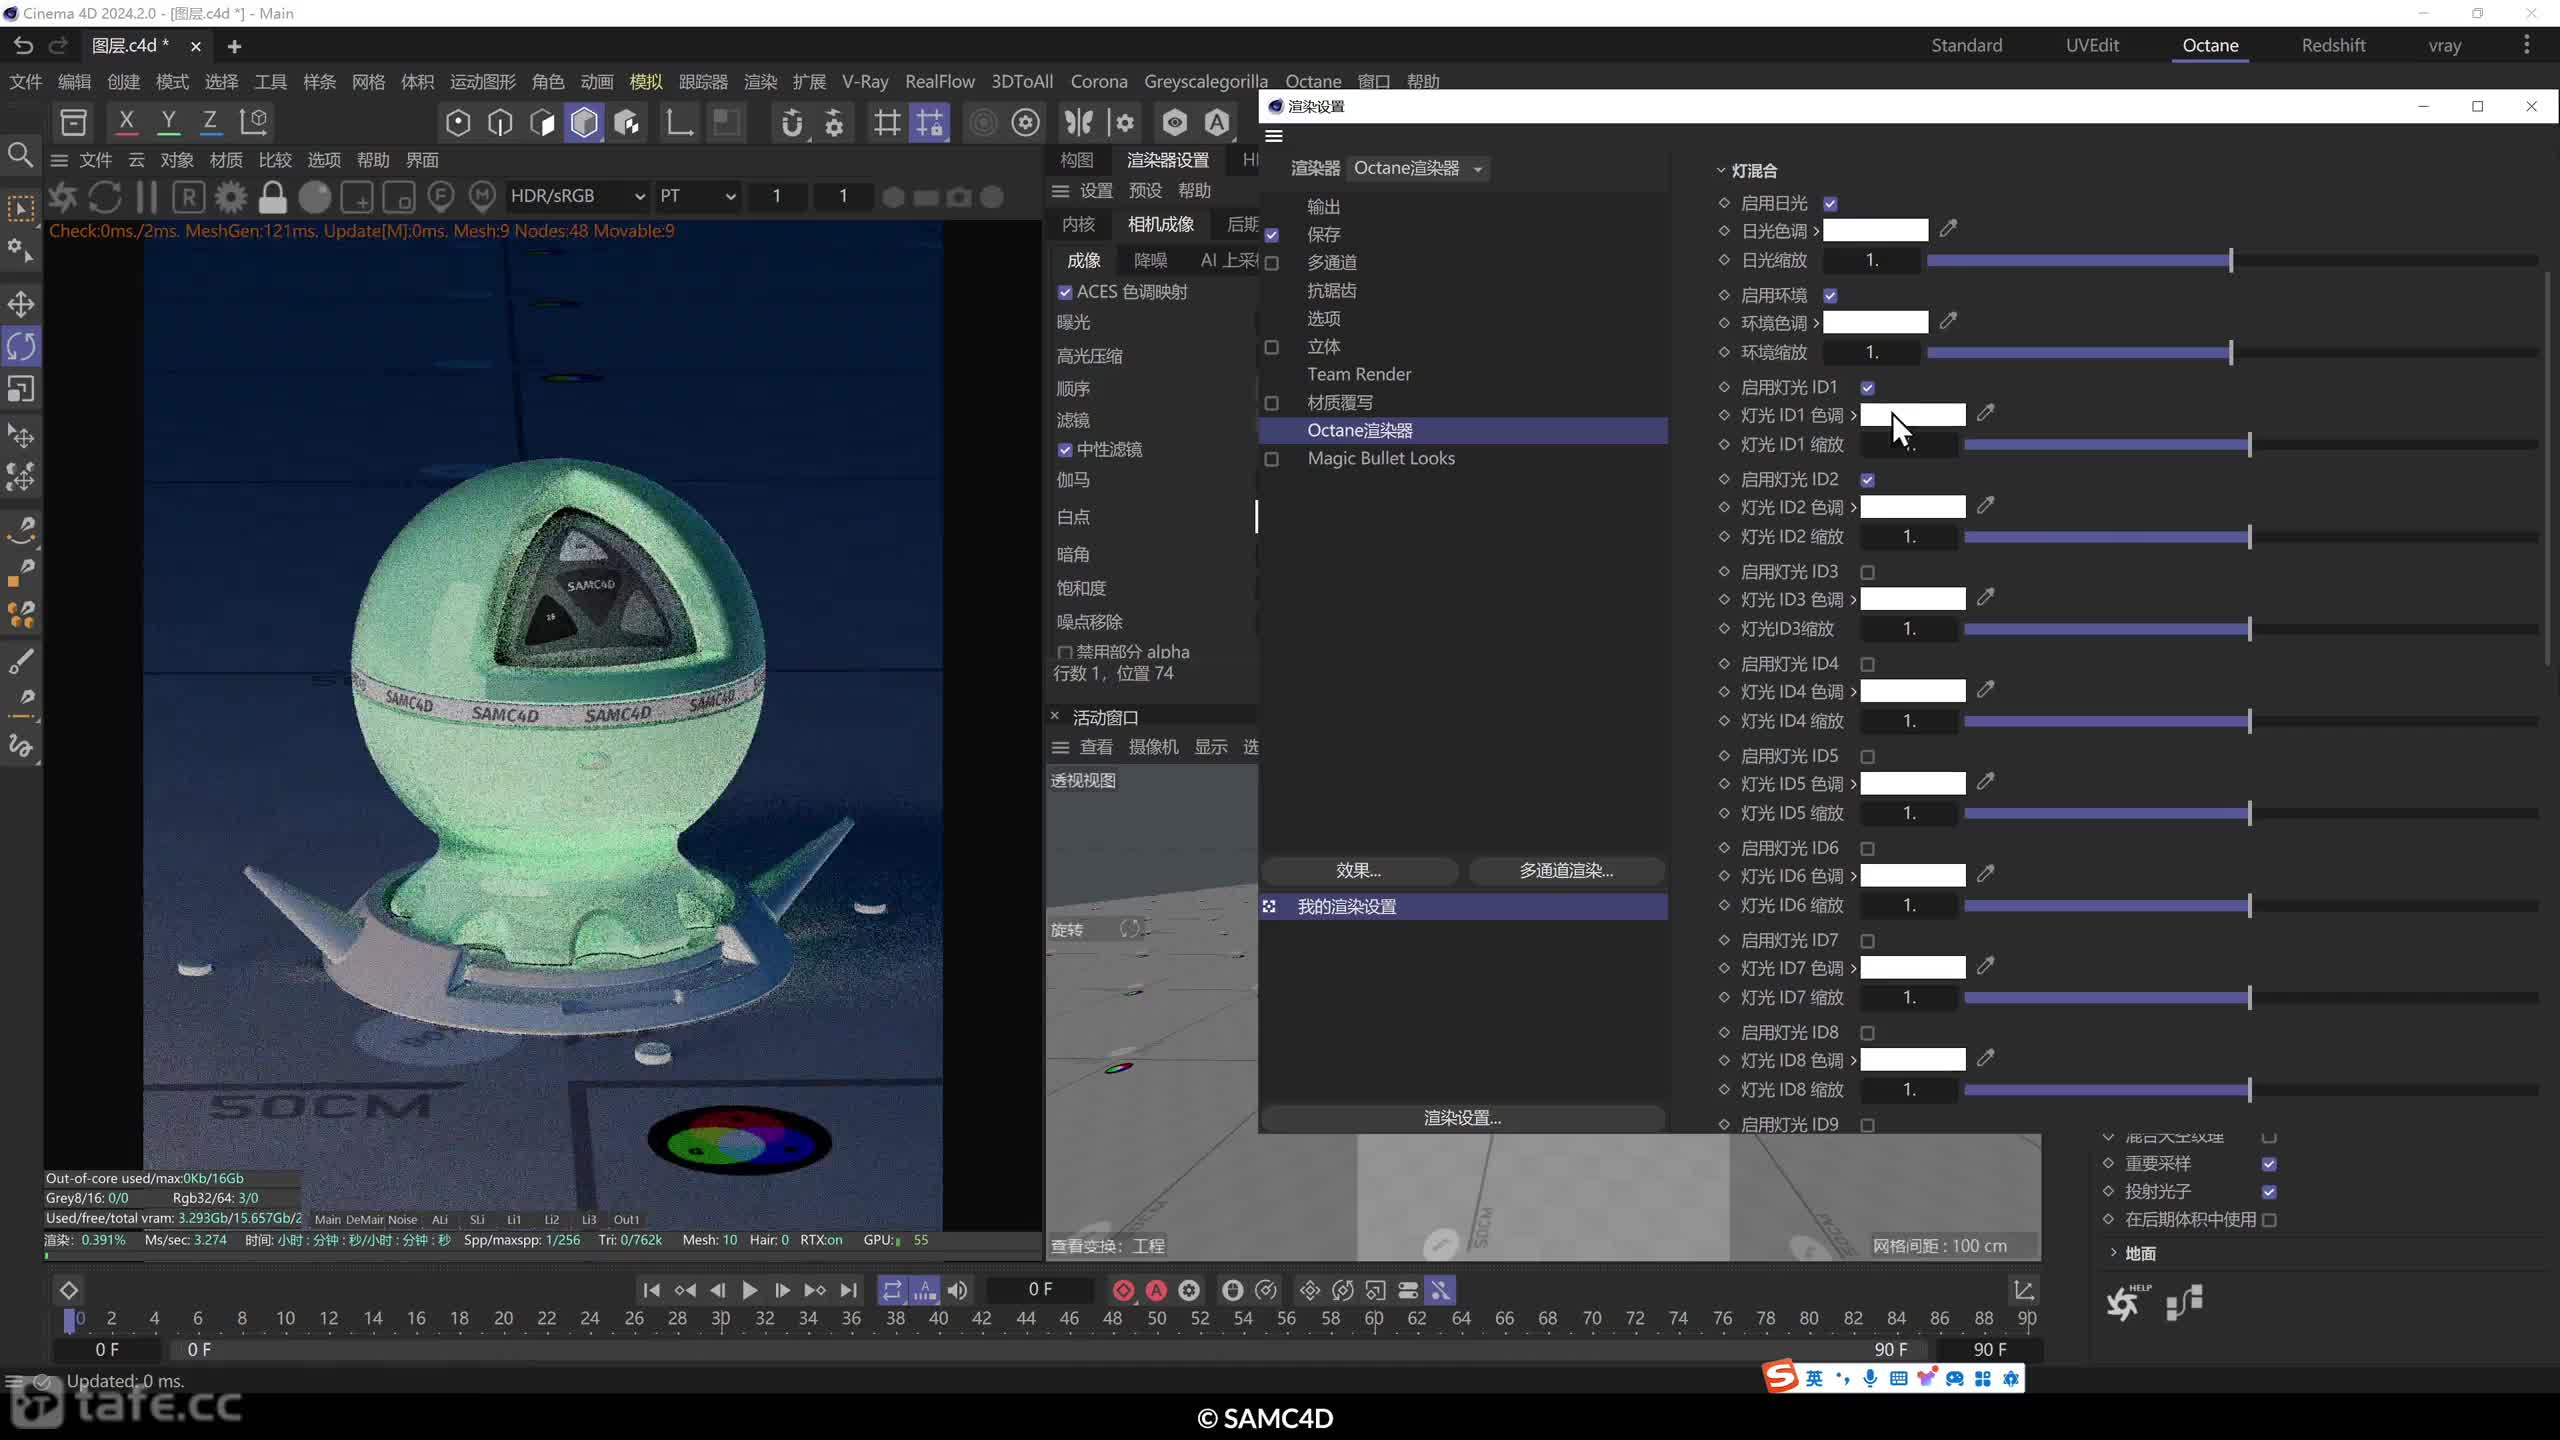
Task: Select the brush paint tool in left toolbar
Action: [21, 661]
